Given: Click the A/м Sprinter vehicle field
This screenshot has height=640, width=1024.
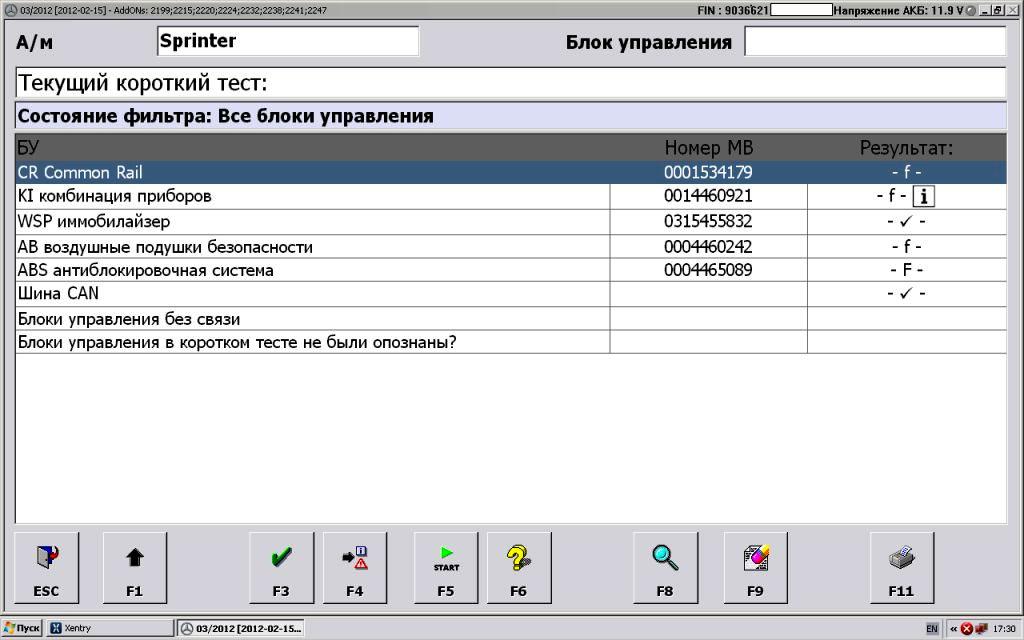Looking at the screenshot, I should (288, 41).
